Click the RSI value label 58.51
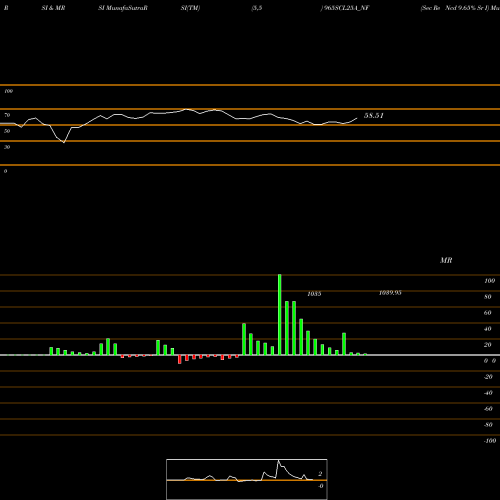The image size is (500, 500). [374, 116]
